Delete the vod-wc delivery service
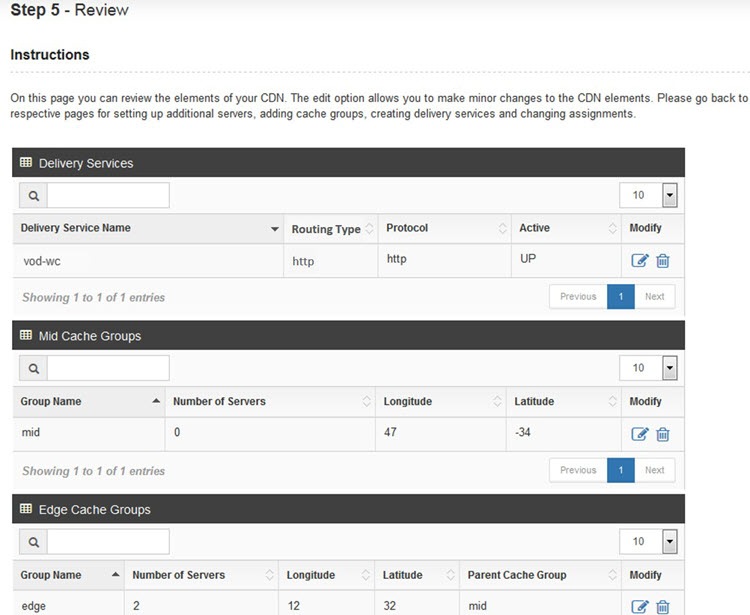The height and width of the screenshot is (615, 750). pyautogui.click(x=663, y=261)
